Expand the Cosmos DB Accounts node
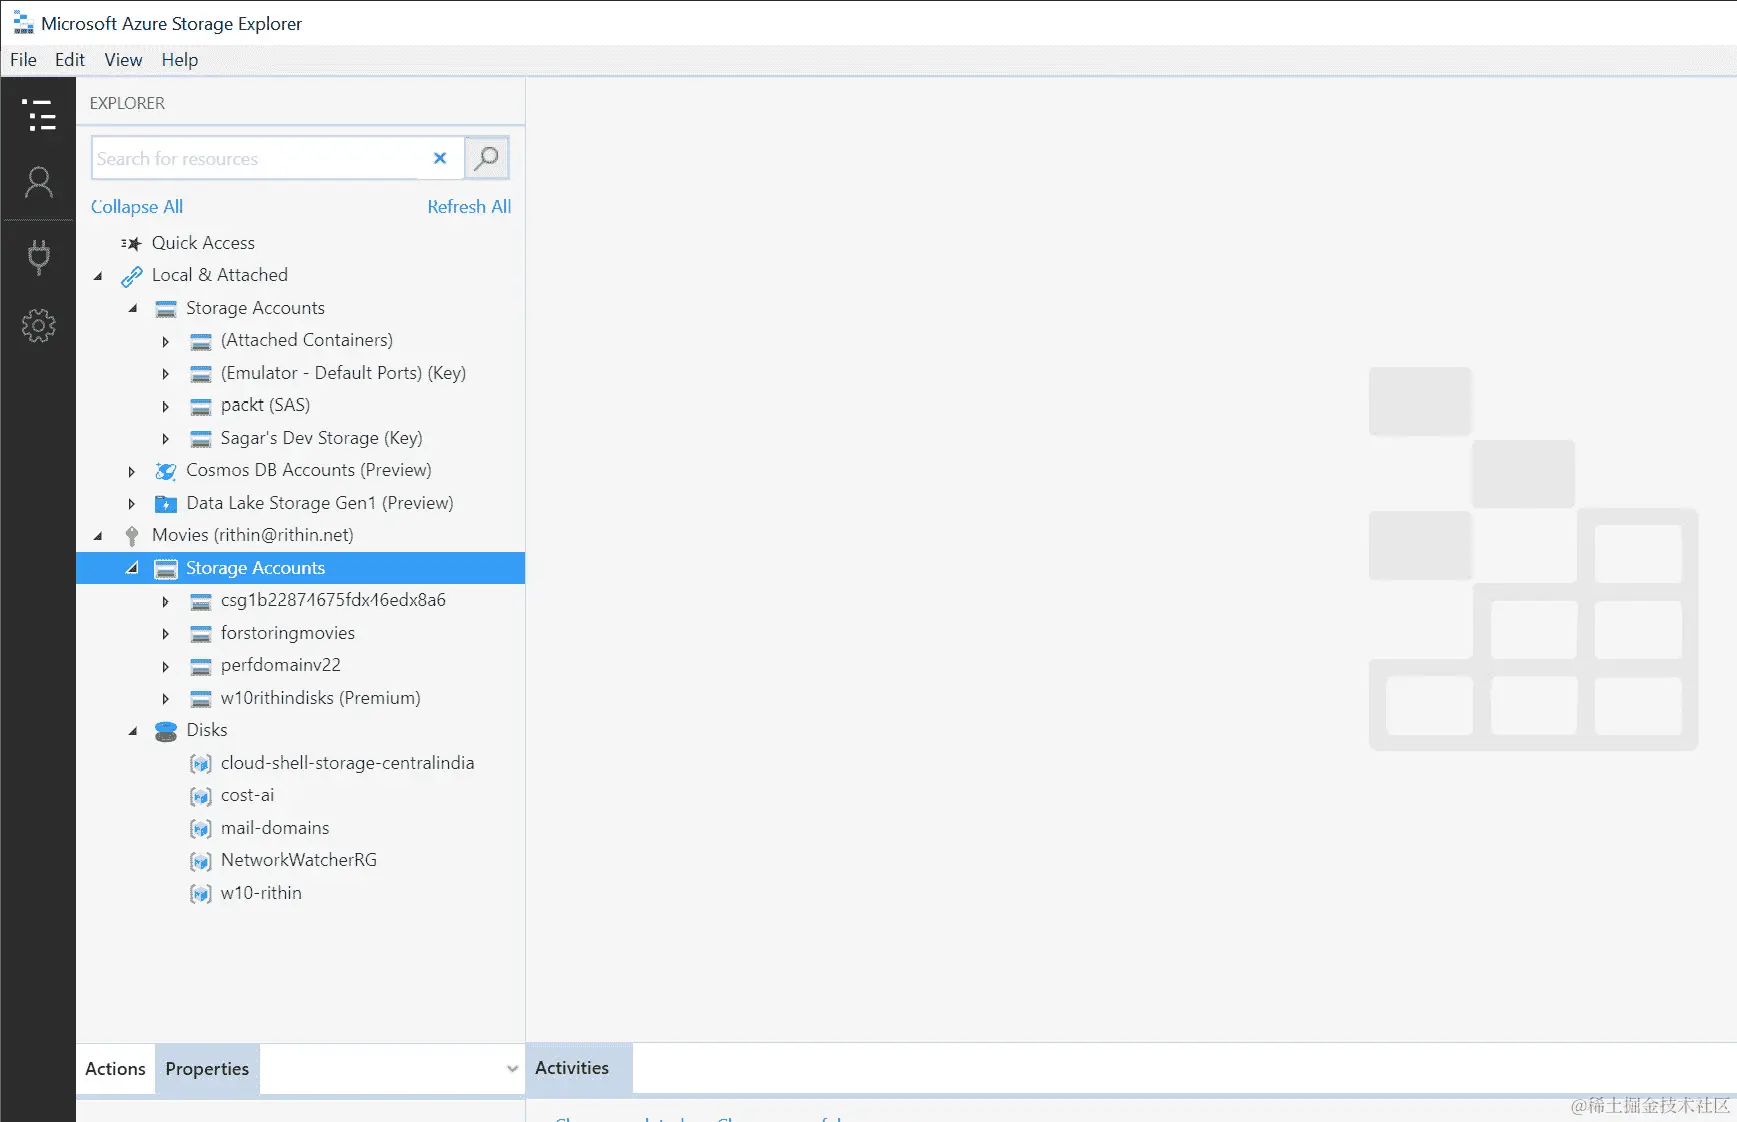 [x=131, y=471]
